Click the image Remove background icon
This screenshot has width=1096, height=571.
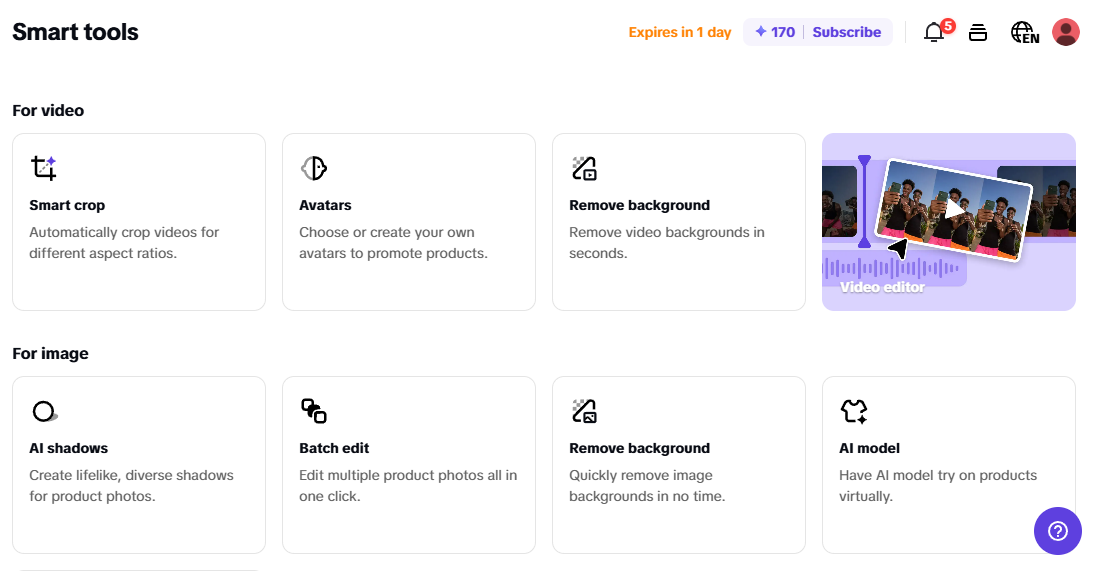584,411
